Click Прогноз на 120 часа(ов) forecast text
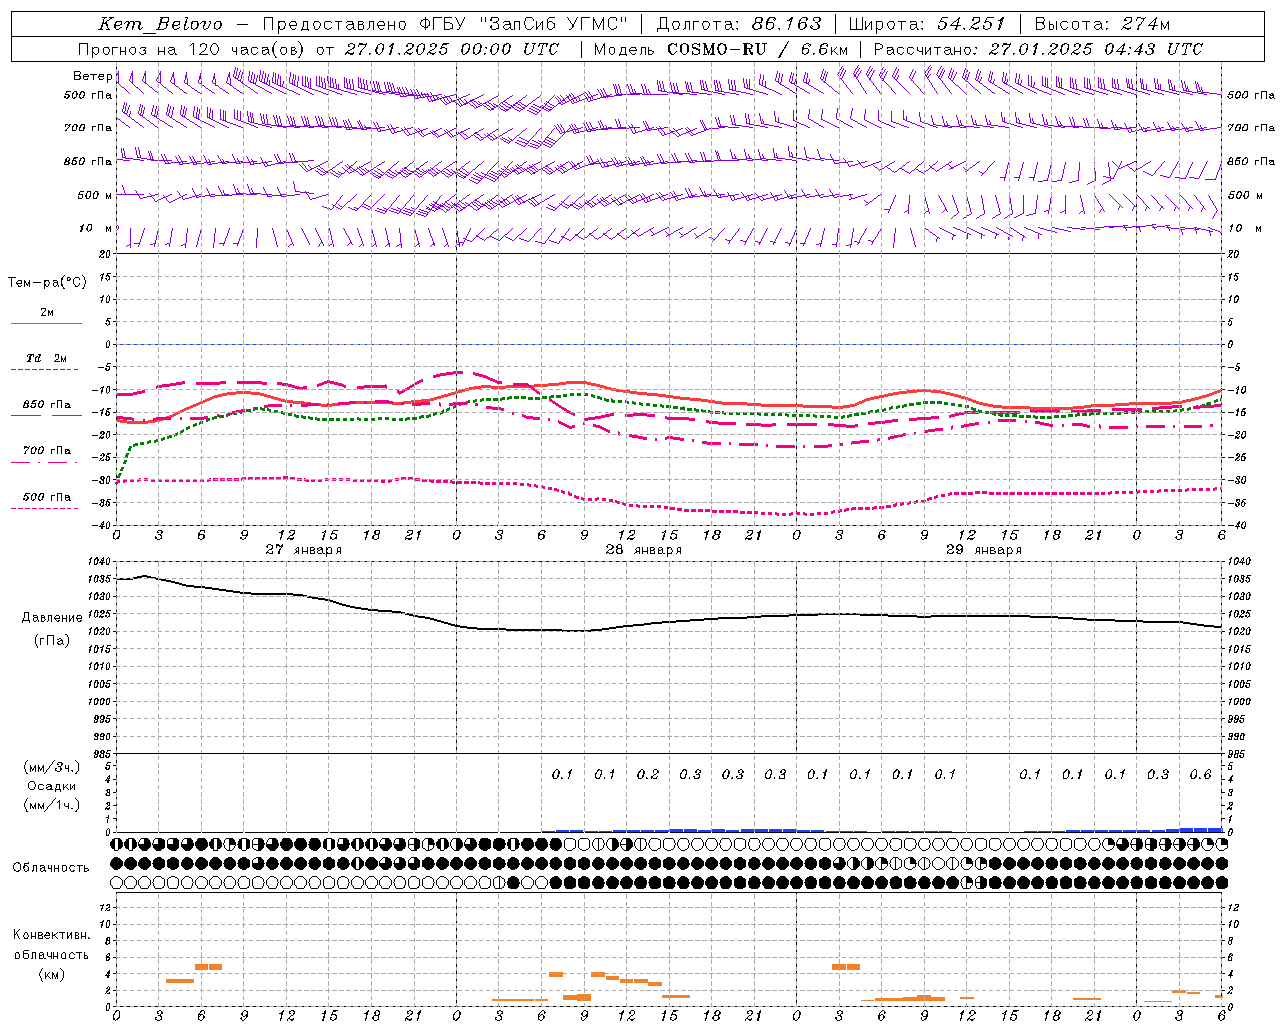 click(x=192, y=49)
